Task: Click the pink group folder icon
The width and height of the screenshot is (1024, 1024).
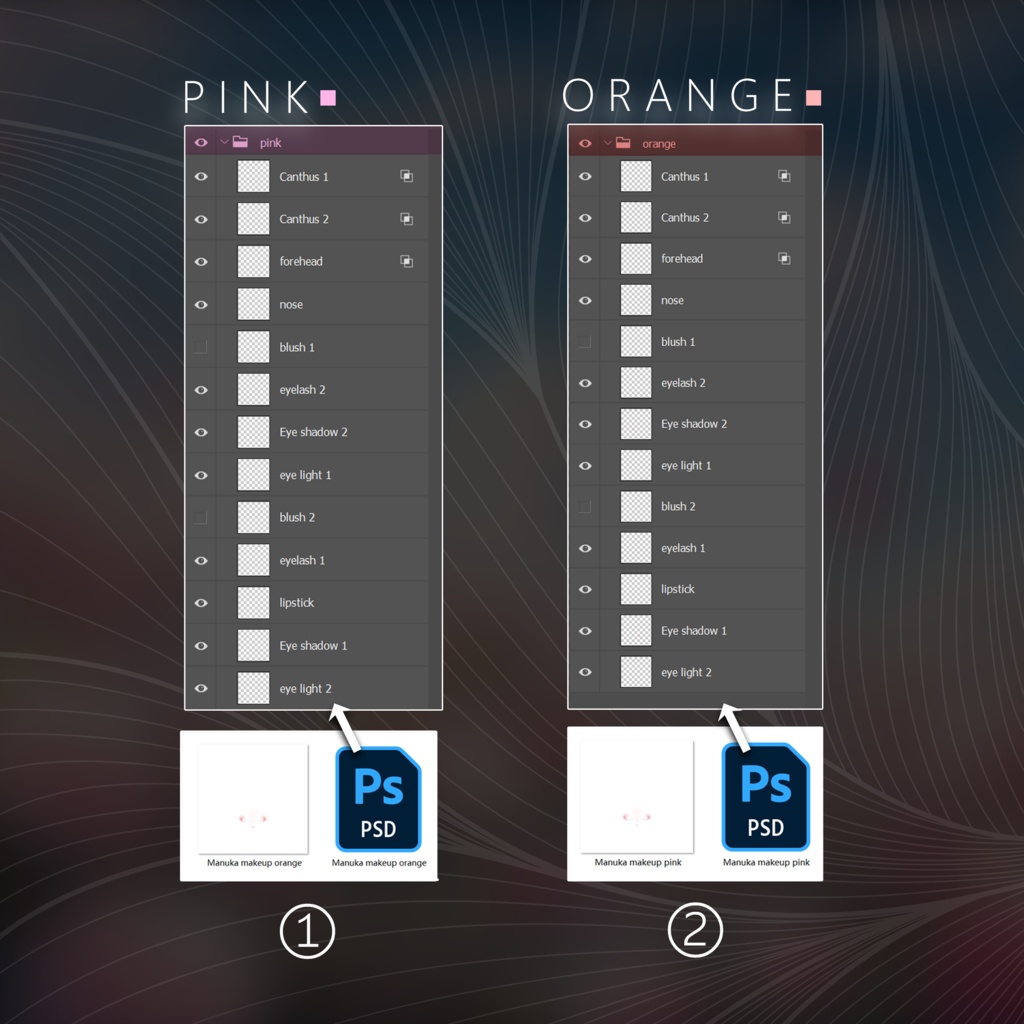Action: point(240,142)
